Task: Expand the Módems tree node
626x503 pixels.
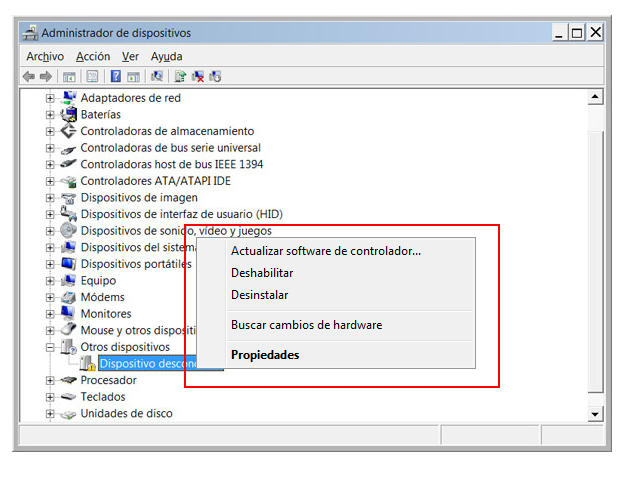Action: (x=50, y=297)
